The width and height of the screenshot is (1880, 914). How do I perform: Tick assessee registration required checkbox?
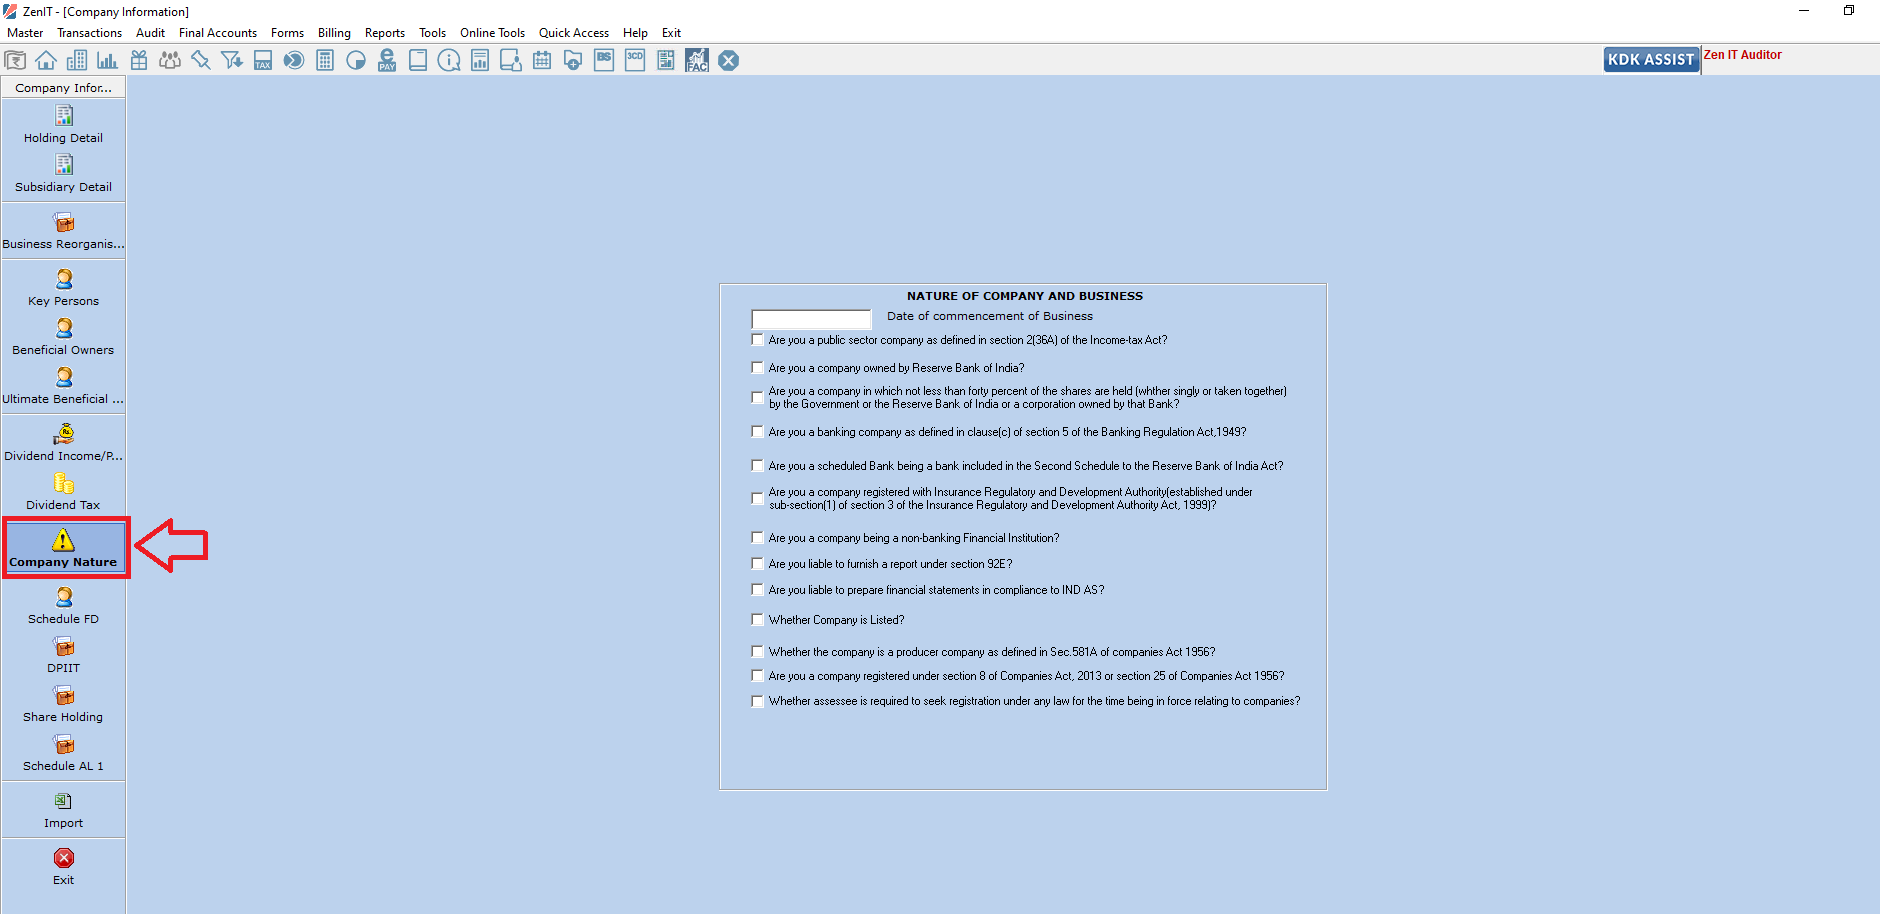(758, 701)
